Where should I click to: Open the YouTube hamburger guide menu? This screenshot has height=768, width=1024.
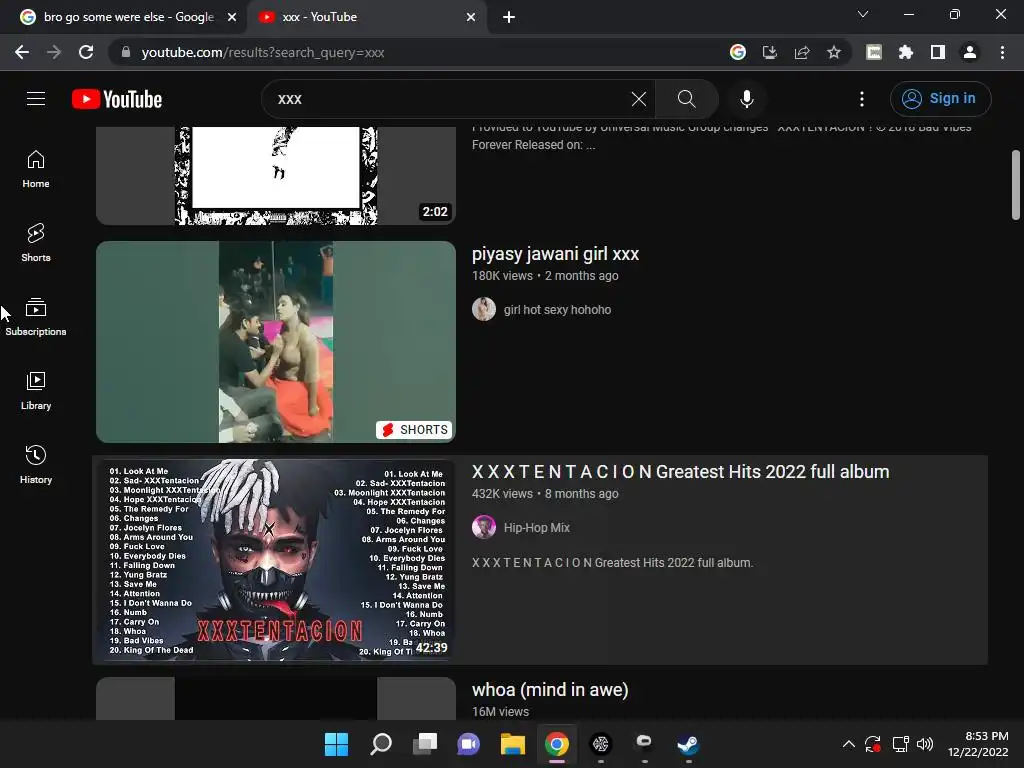36,99
